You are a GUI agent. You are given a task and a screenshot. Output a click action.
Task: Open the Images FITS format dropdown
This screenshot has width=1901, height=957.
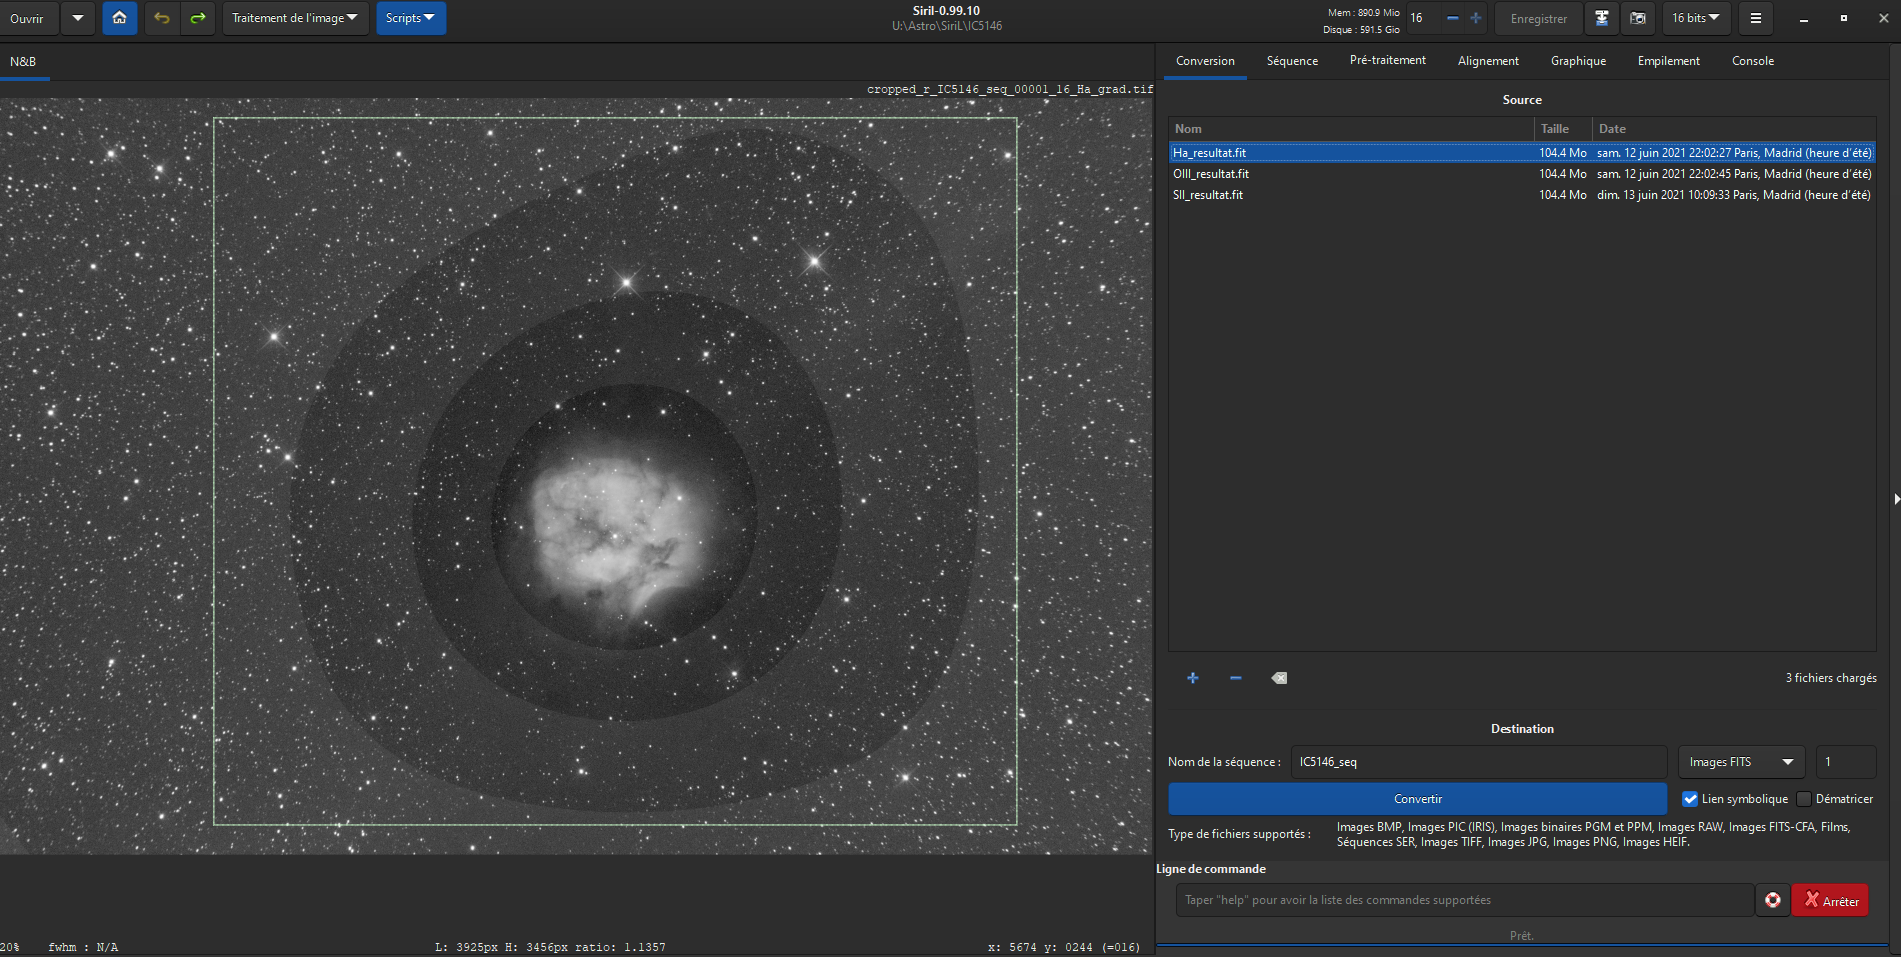coord(1740,762)
